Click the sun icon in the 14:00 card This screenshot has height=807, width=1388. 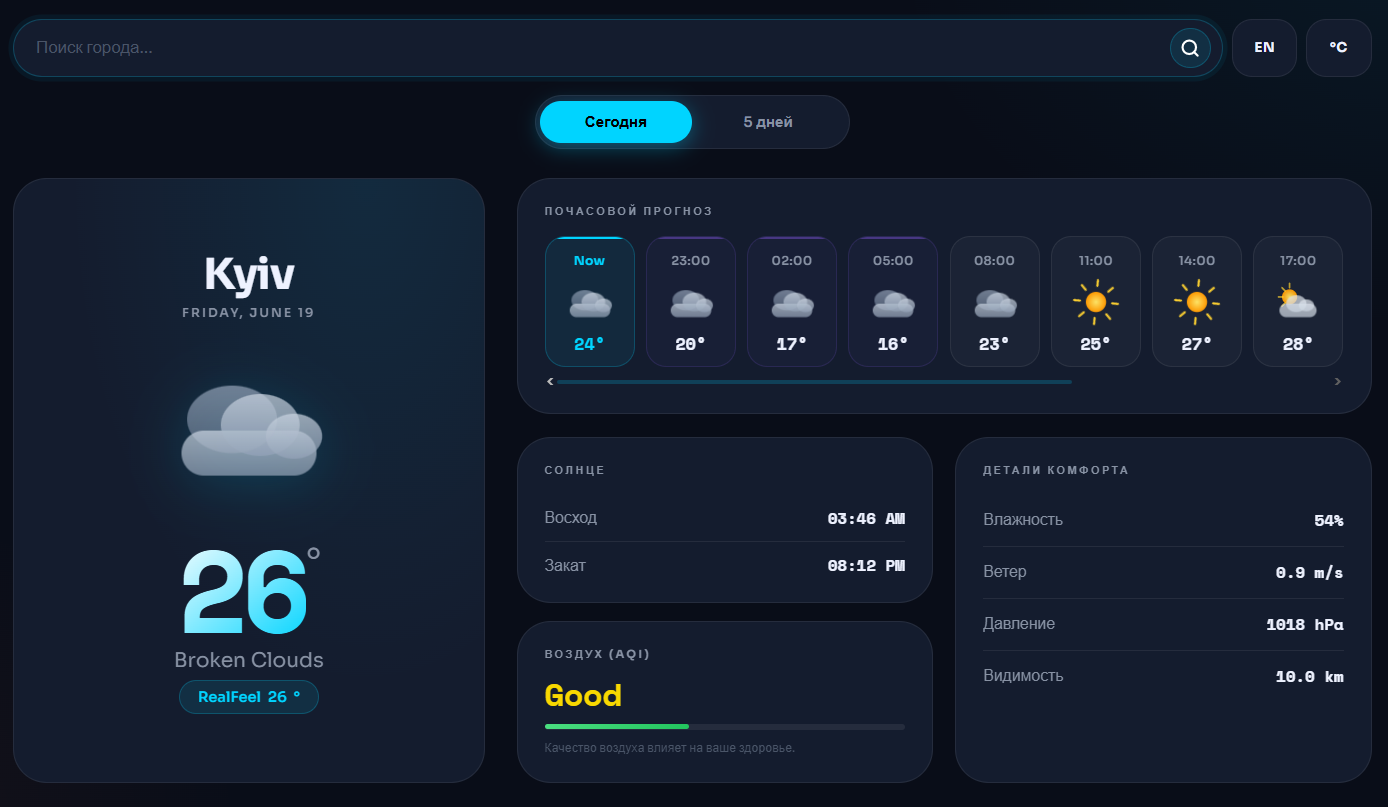tap(1196, 302)
